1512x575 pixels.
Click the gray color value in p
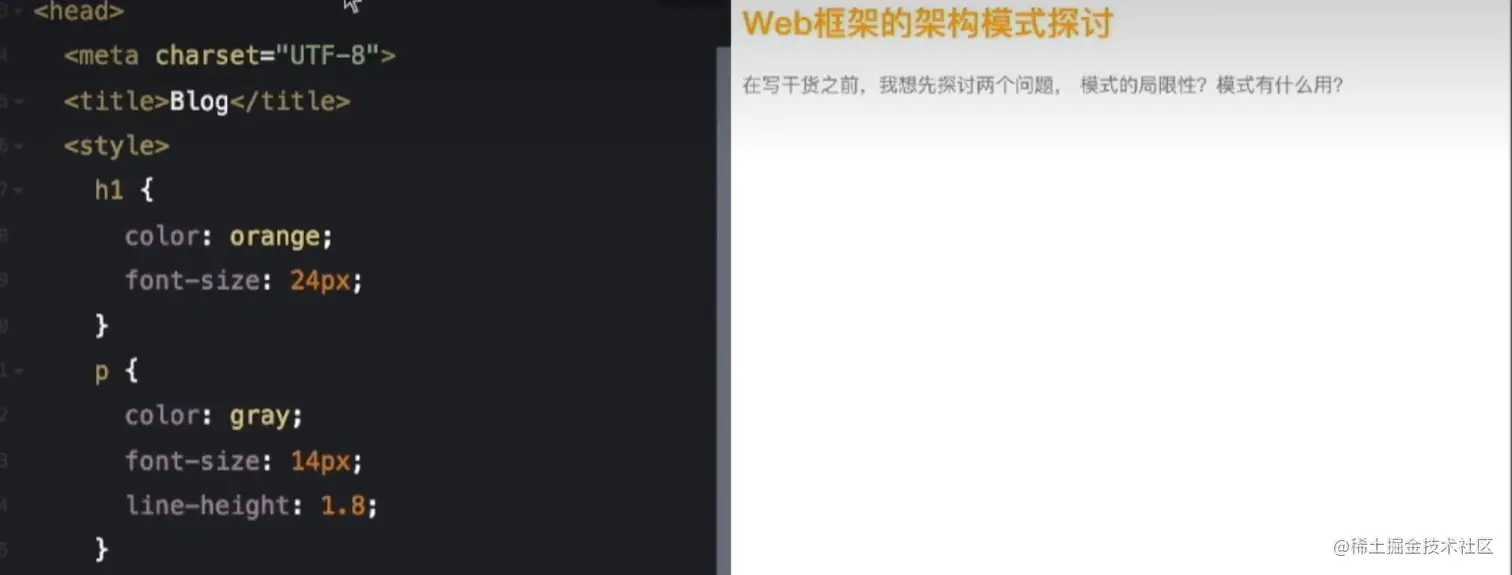pos(259,416)
